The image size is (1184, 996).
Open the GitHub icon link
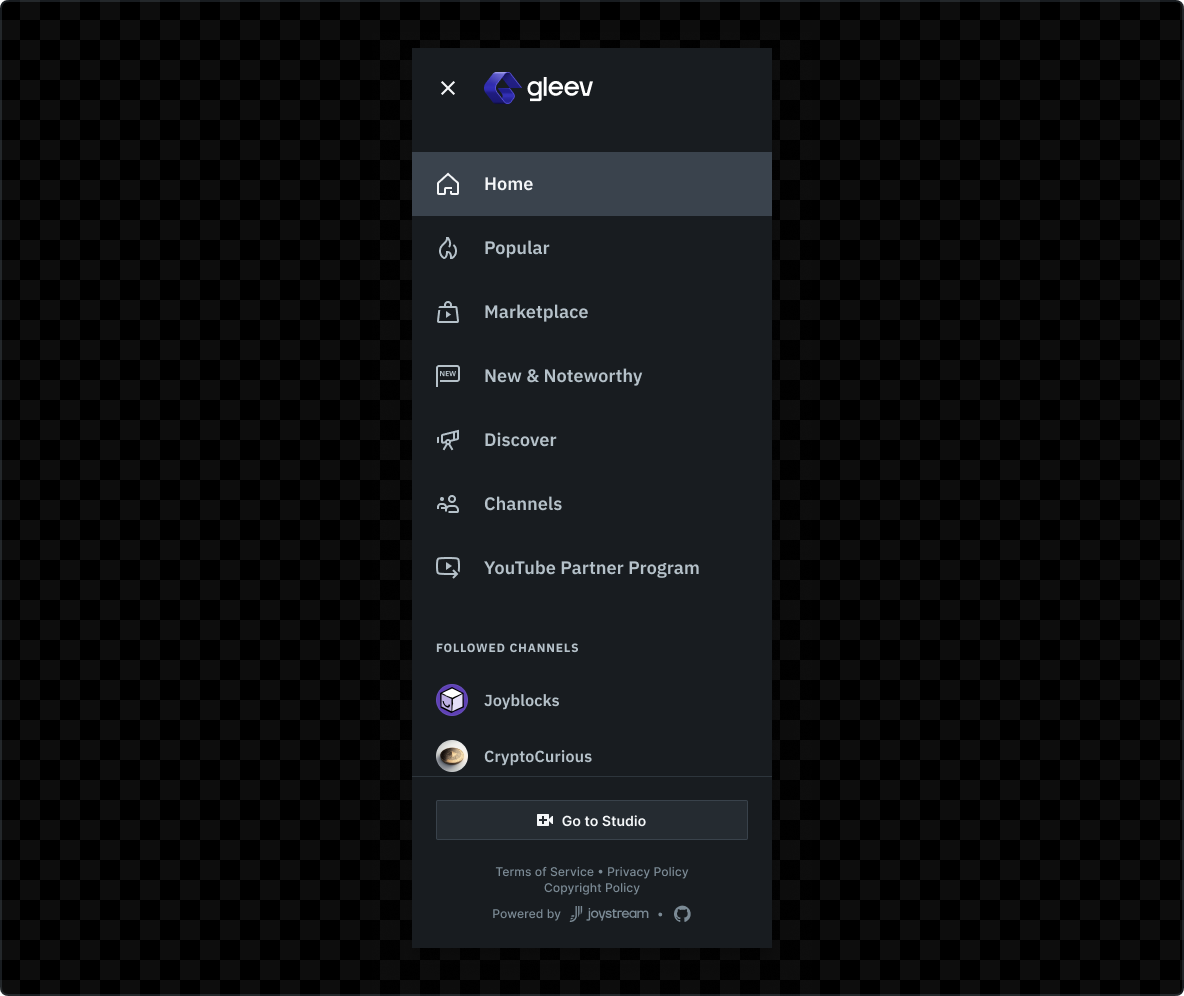[682, 914]
